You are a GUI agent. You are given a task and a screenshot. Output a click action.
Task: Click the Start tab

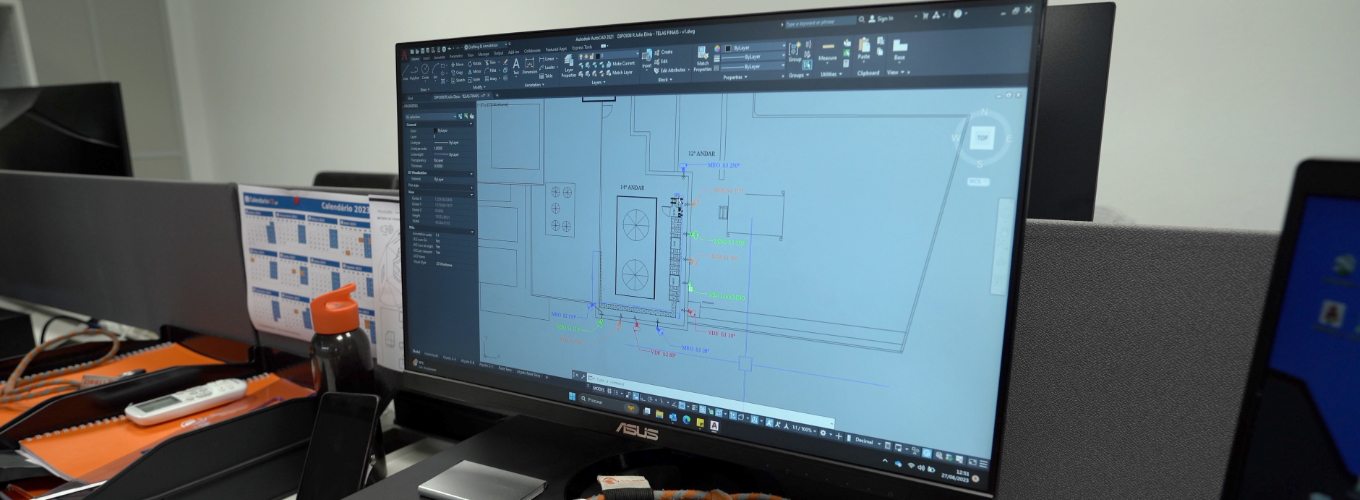click(x=410, y=98)
